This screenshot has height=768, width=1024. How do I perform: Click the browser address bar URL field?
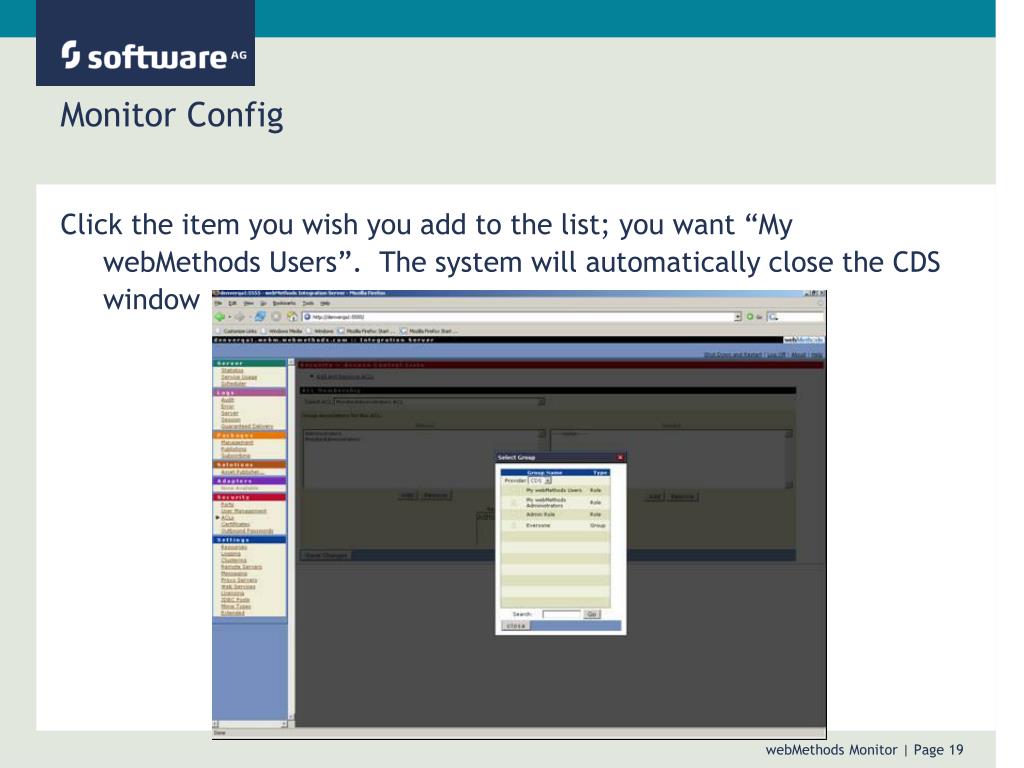pos(519,317)
